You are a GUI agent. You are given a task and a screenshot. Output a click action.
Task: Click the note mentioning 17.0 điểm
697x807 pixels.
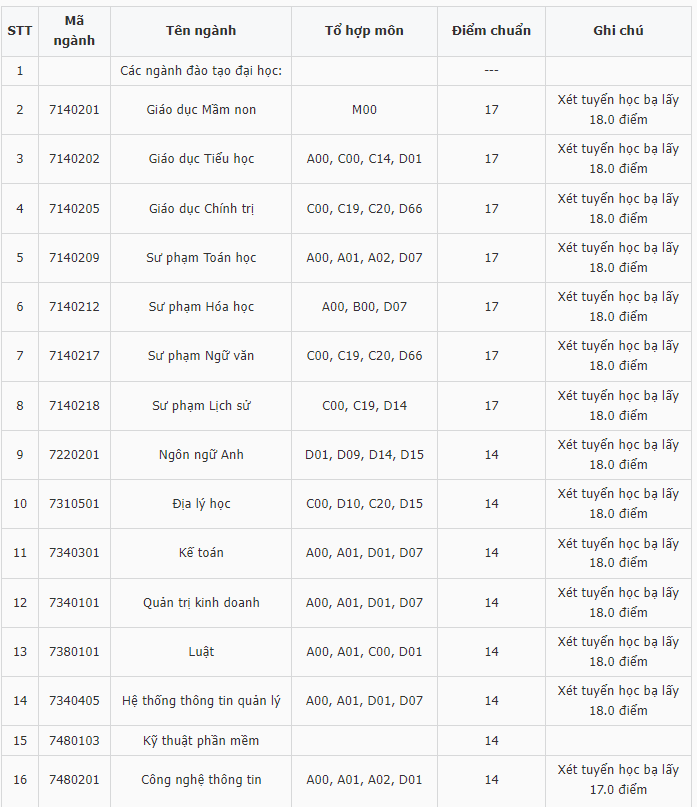[618, 780]
